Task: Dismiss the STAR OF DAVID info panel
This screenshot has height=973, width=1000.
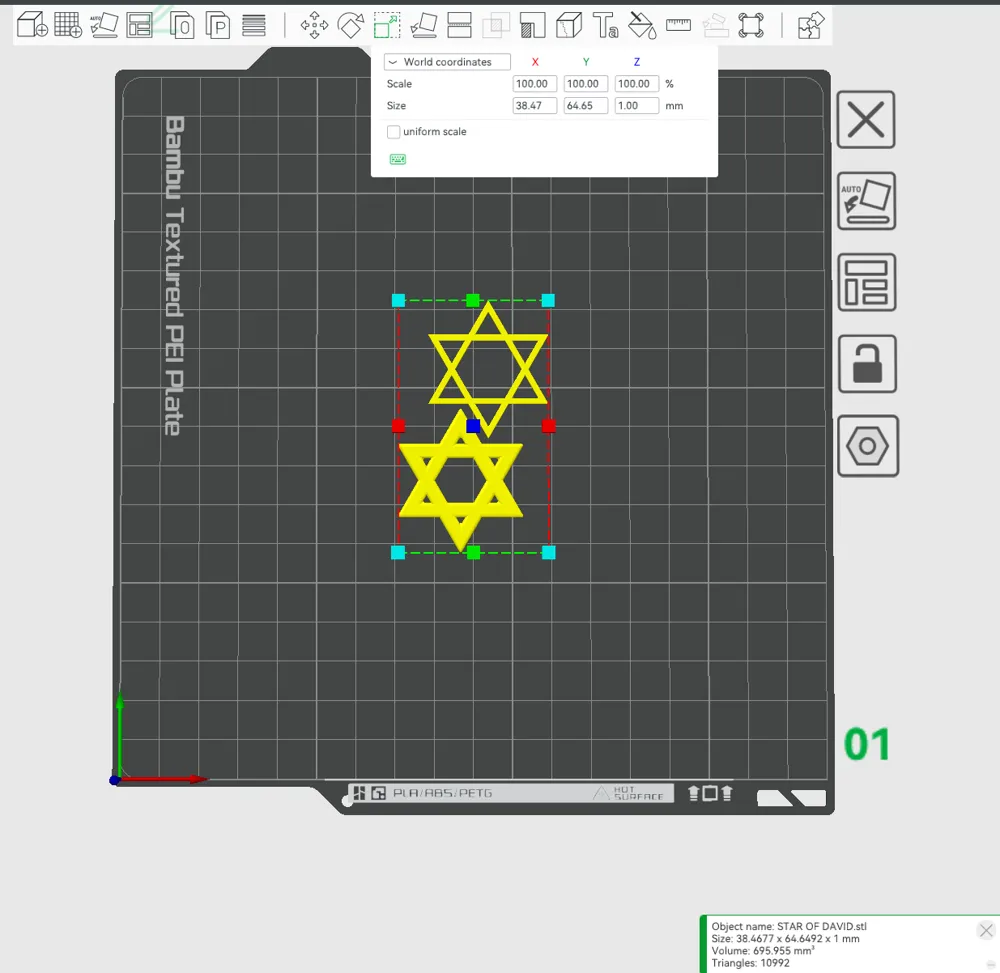Action: 986,930
